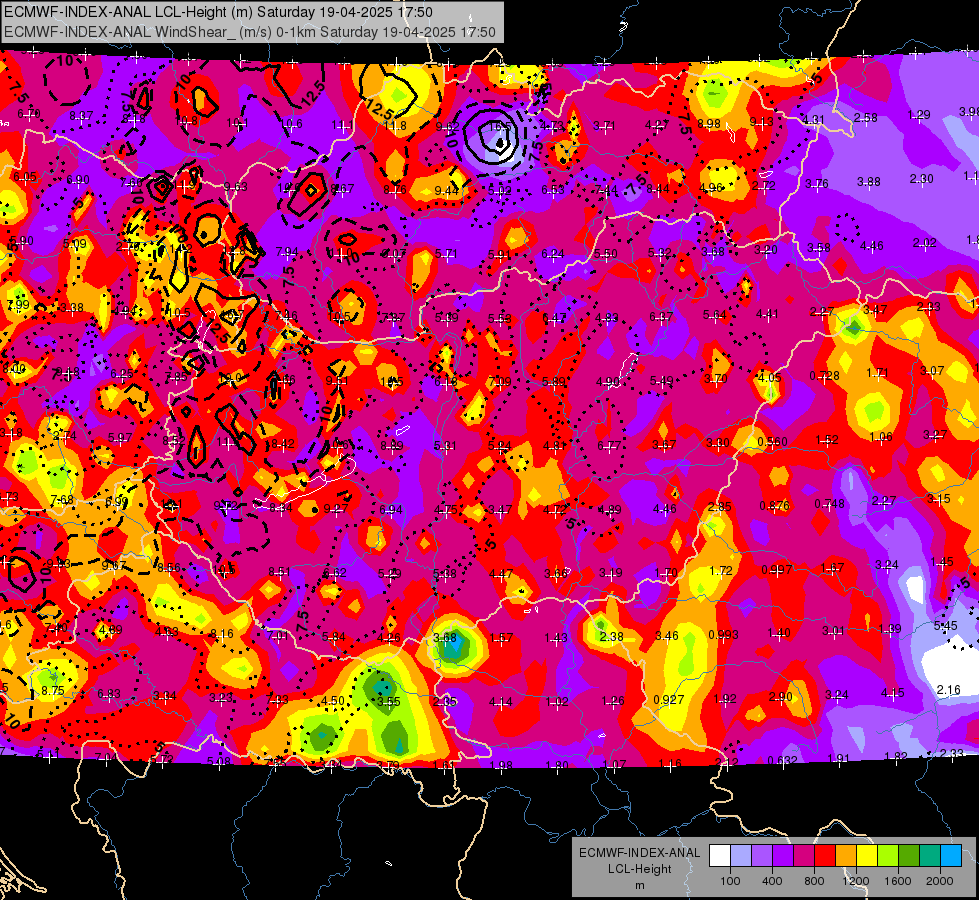Viewport: 979px width, 900px height.
Task: Click the grid value 2.58
Action: pos(865,117)
